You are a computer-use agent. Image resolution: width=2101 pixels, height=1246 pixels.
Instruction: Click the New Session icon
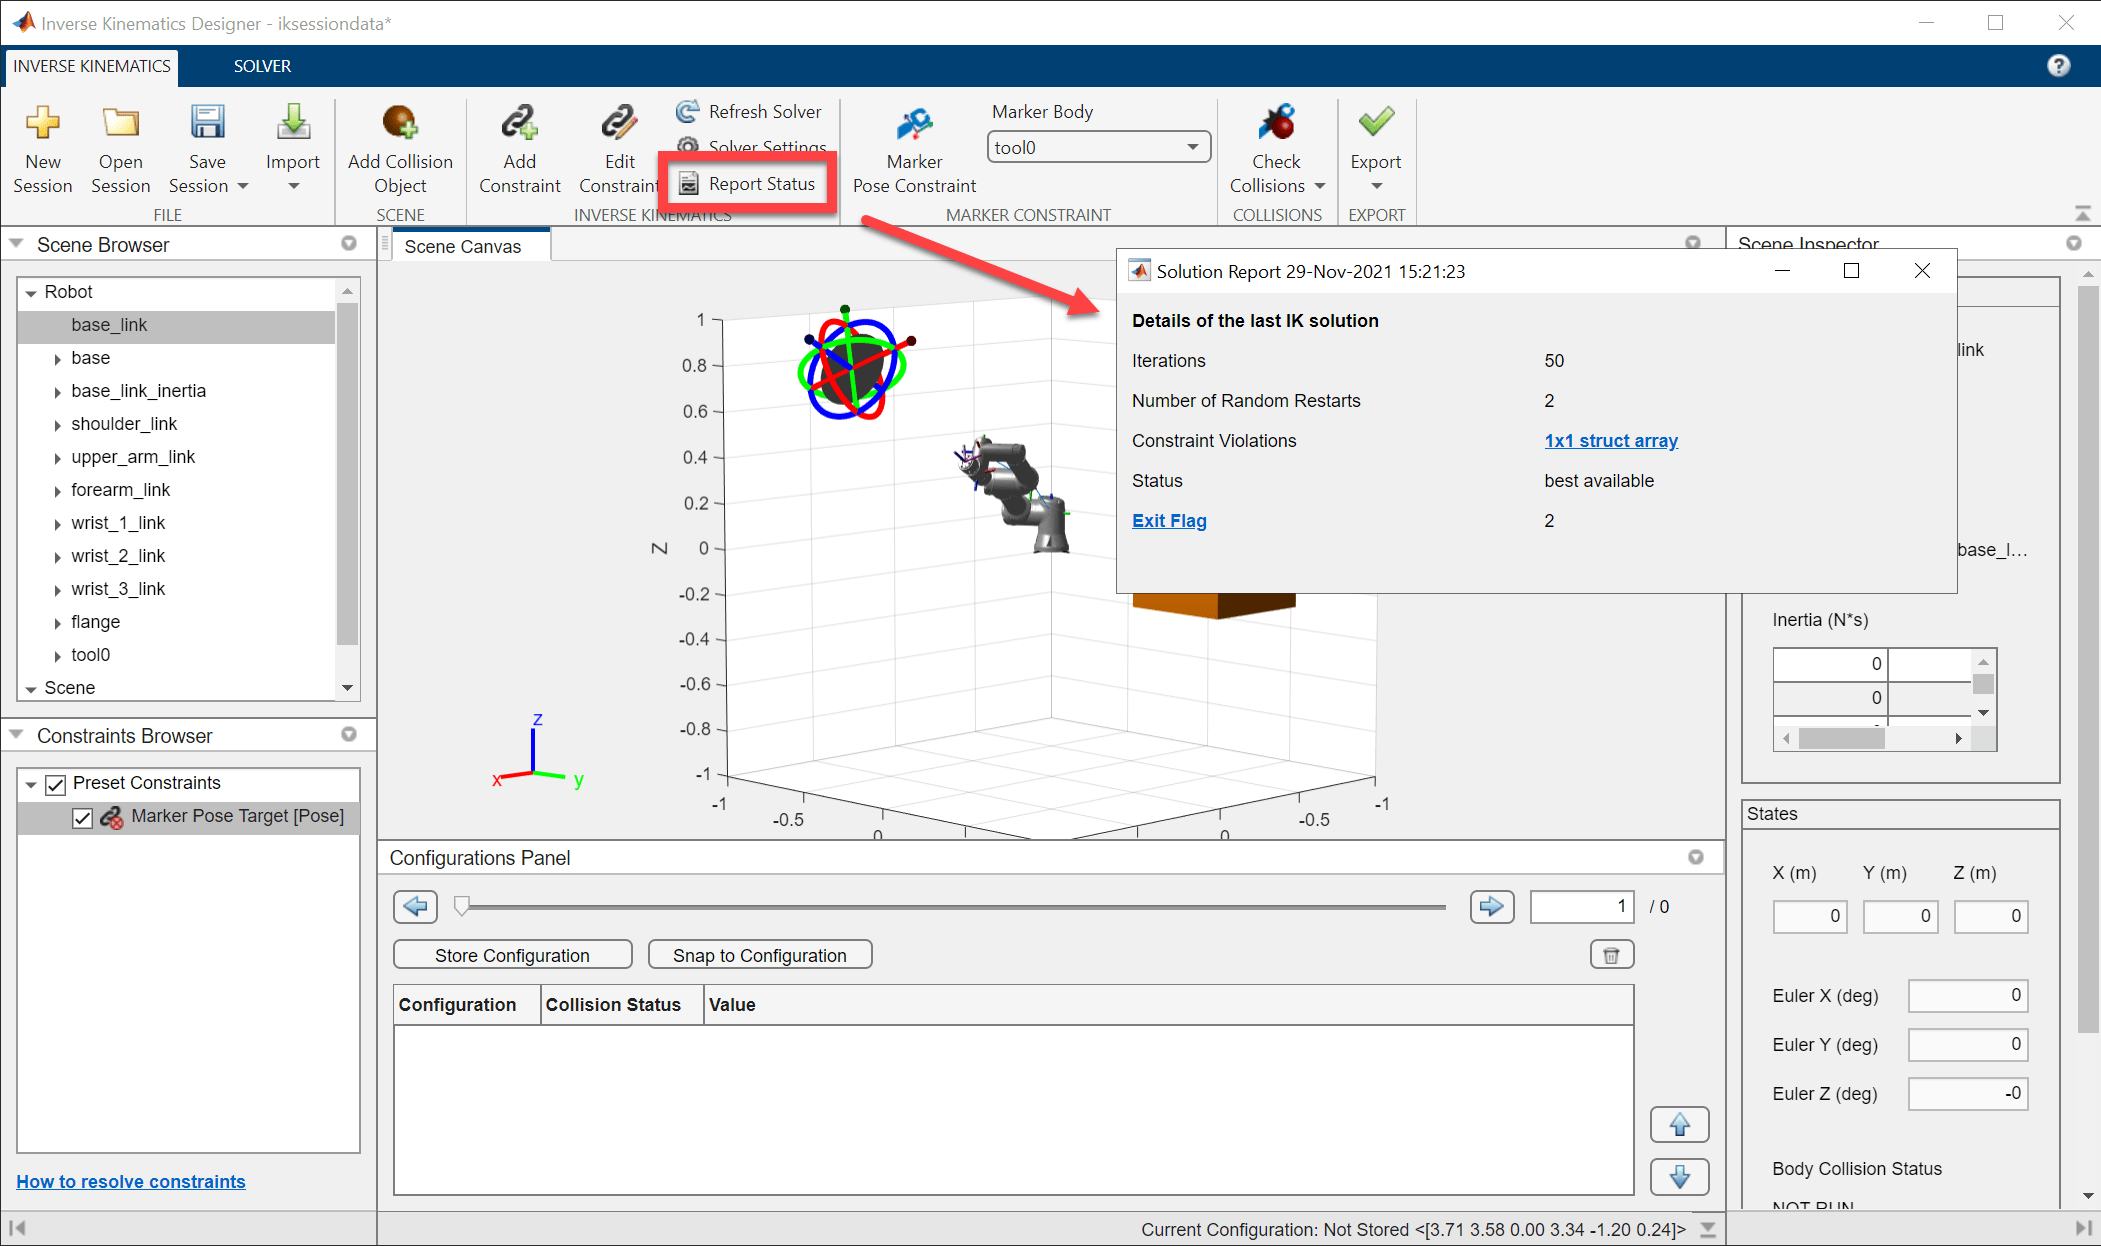click(x=42, y=123)
